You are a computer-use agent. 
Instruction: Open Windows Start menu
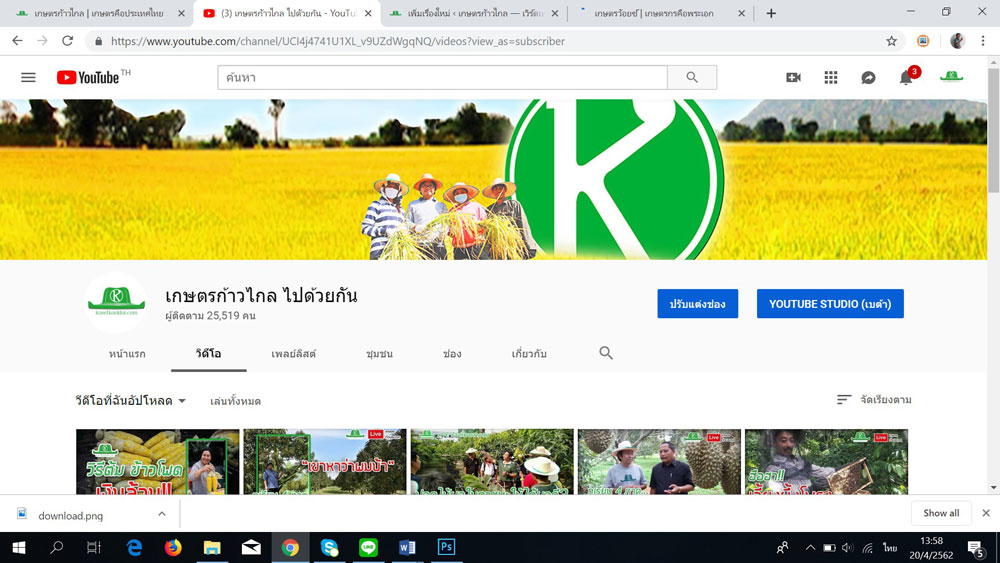(18, 547)
